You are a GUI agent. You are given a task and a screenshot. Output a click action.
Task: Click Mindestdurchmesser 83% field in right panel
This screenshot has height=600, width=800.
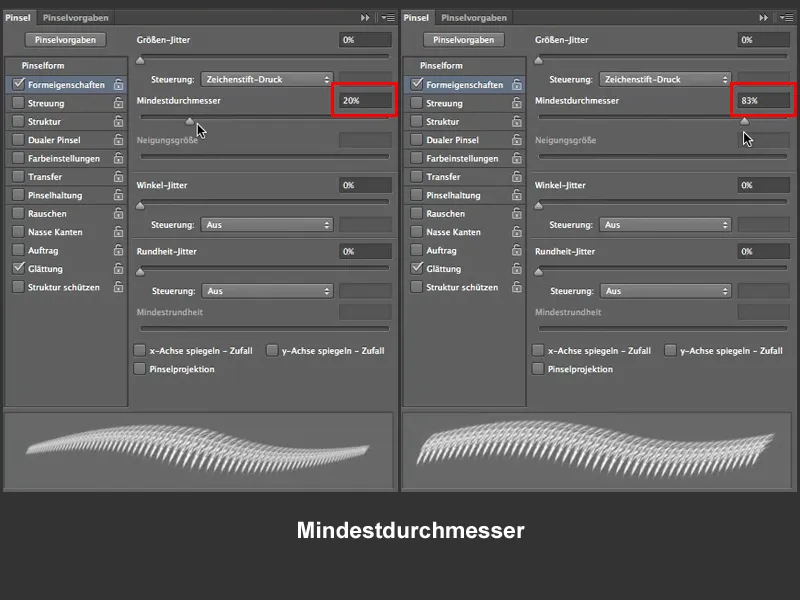coord(764,101)
